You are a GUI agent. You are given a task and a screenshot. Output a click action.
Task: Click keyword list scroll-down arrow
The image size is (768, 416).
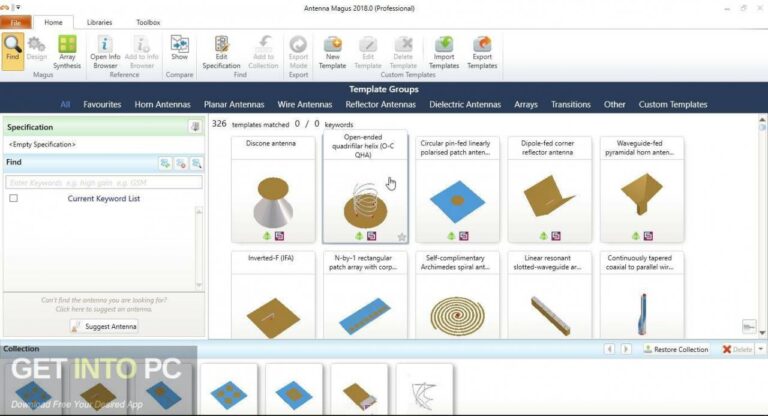199,285
